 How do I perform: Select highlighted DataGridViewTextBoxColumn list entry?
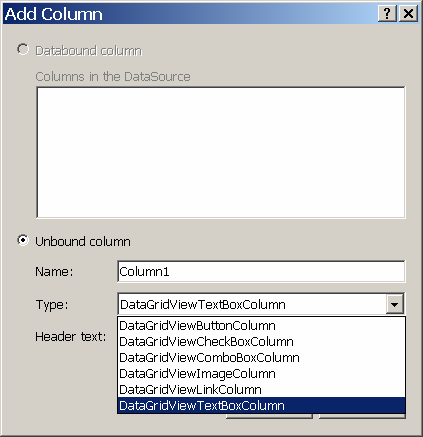click(261, 405)
